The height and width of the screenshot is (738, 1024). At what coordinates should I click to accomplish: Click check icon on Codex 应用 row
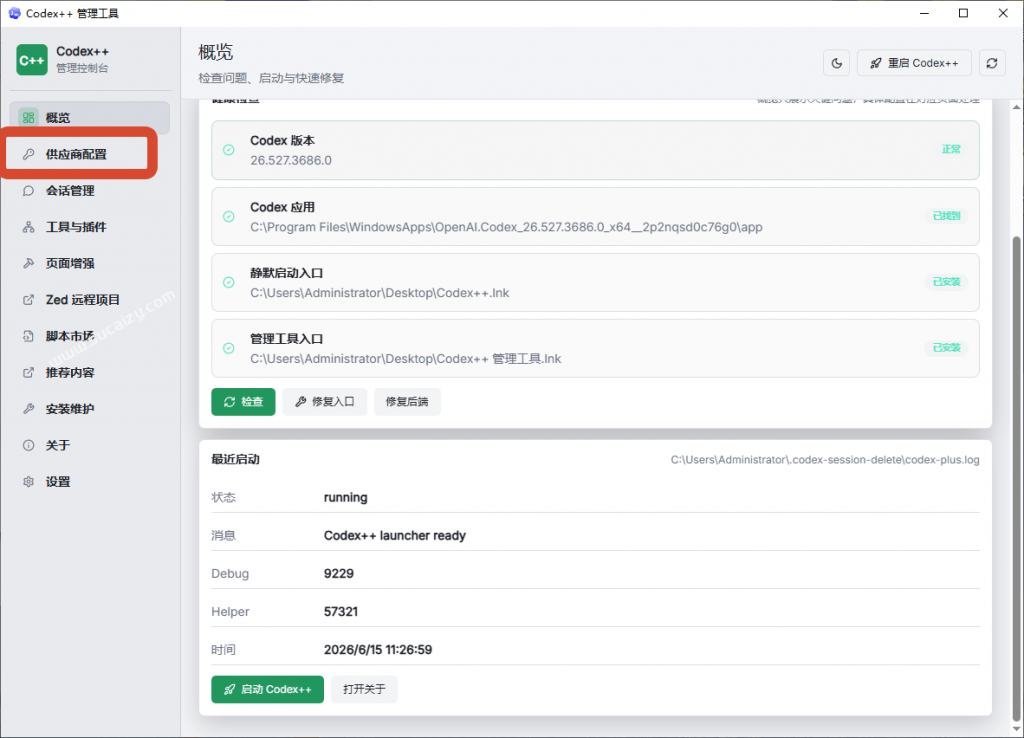click(229, 216)
